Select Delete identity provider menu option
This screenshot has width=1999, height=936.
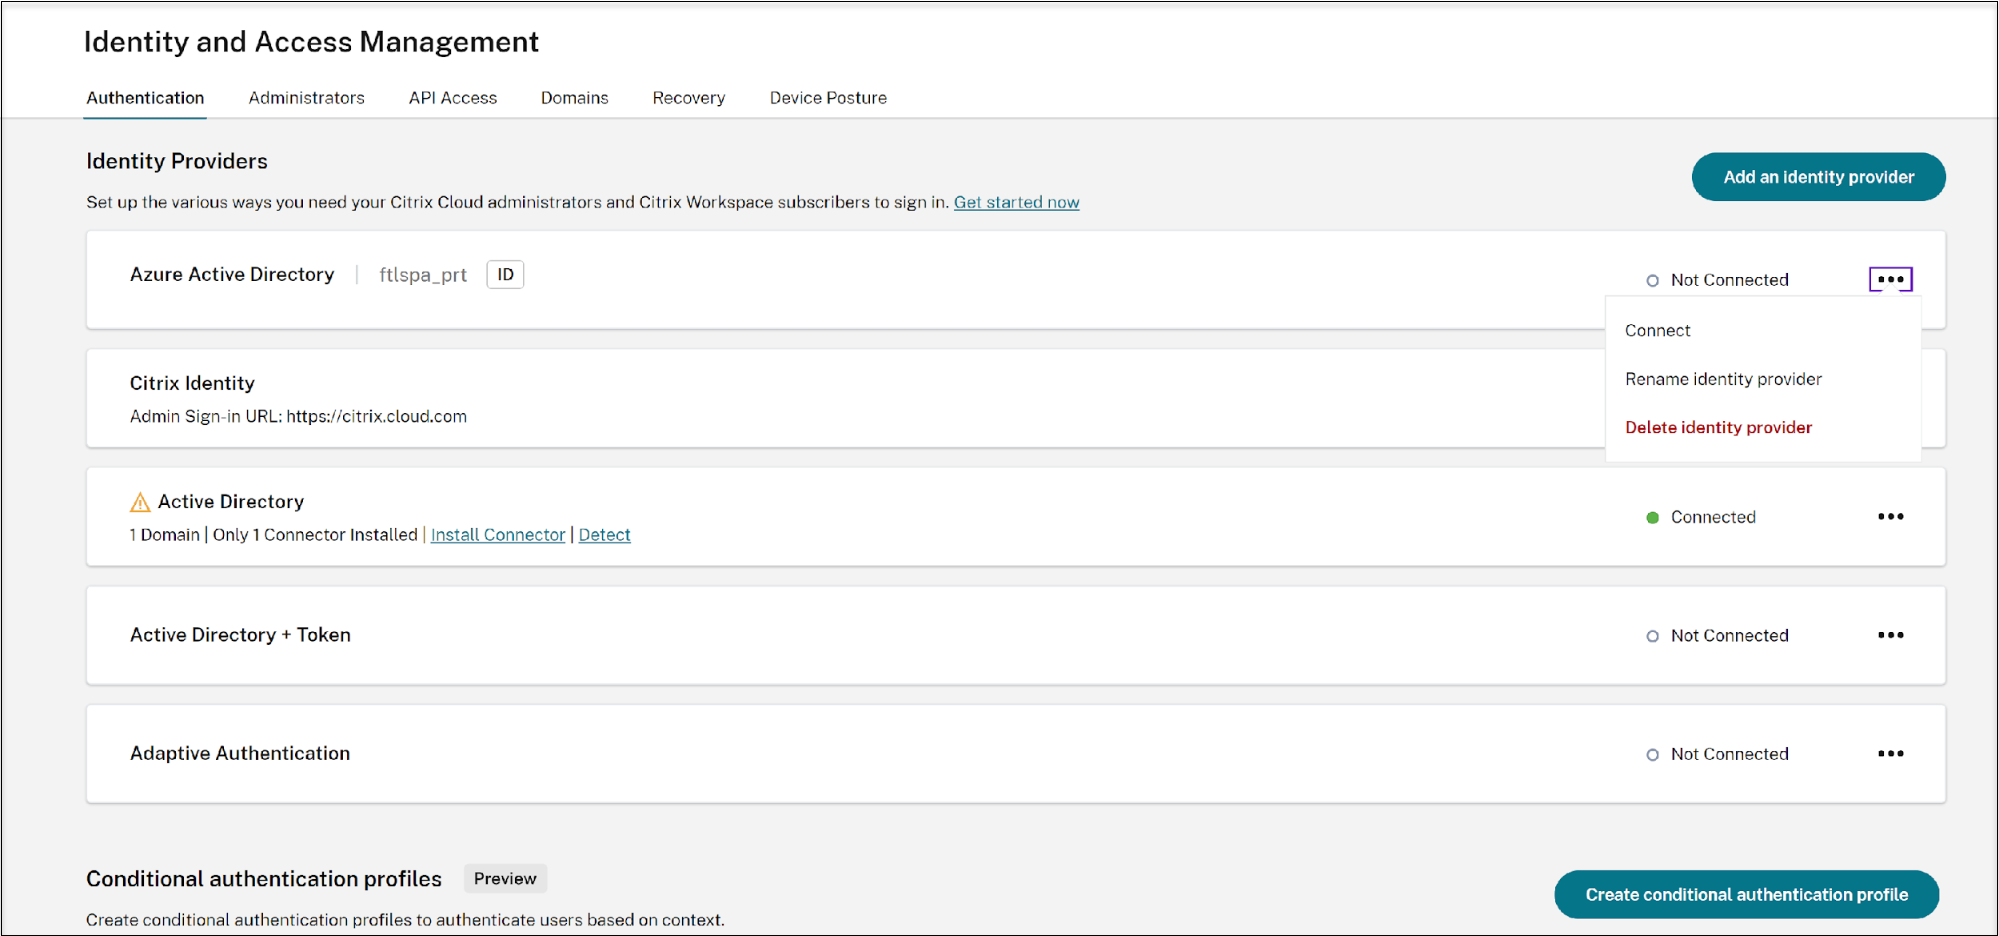click(1718, 428)
